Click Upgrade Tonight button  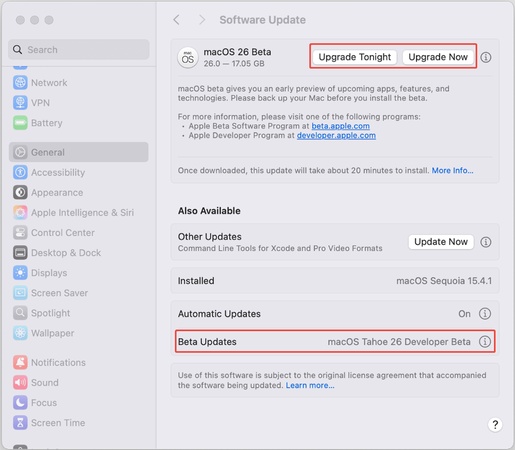pos(355,57)
